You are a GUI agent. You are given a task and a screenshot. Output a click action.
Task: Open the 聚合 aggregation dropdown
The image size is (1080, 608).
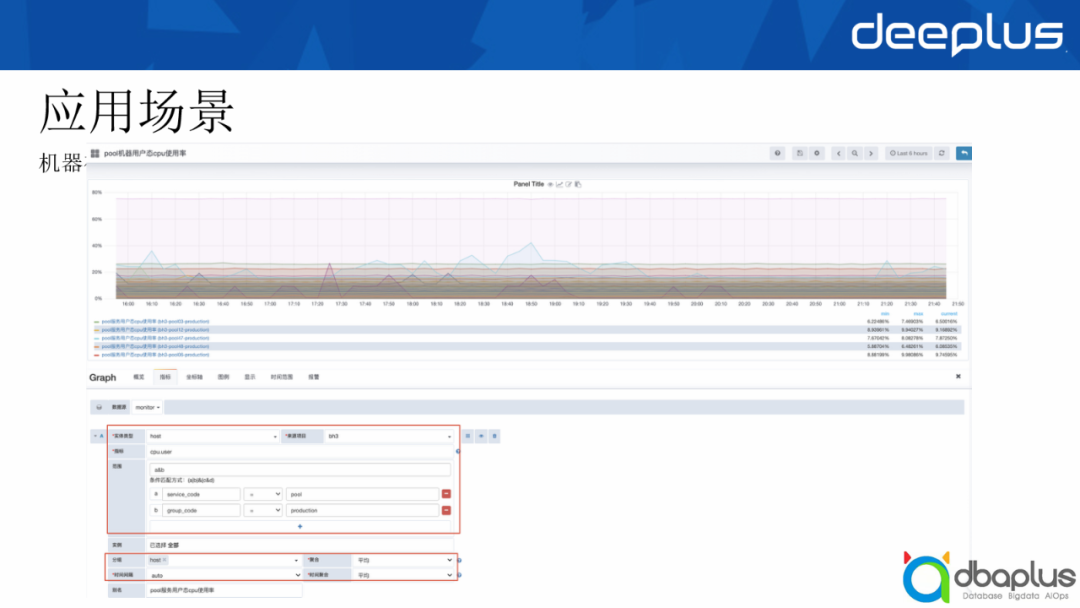[404, 560]
